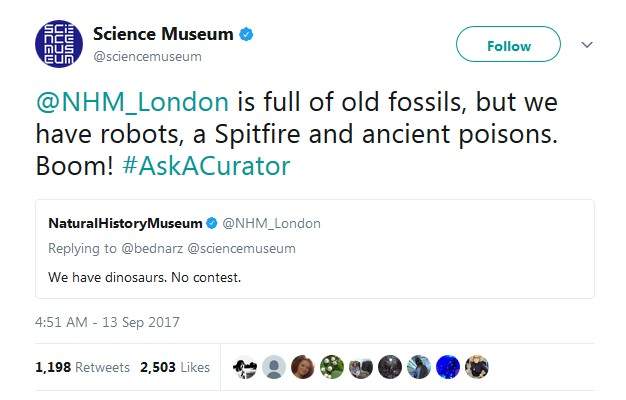Expand the tweet options chevron menu

click(588, 45)
